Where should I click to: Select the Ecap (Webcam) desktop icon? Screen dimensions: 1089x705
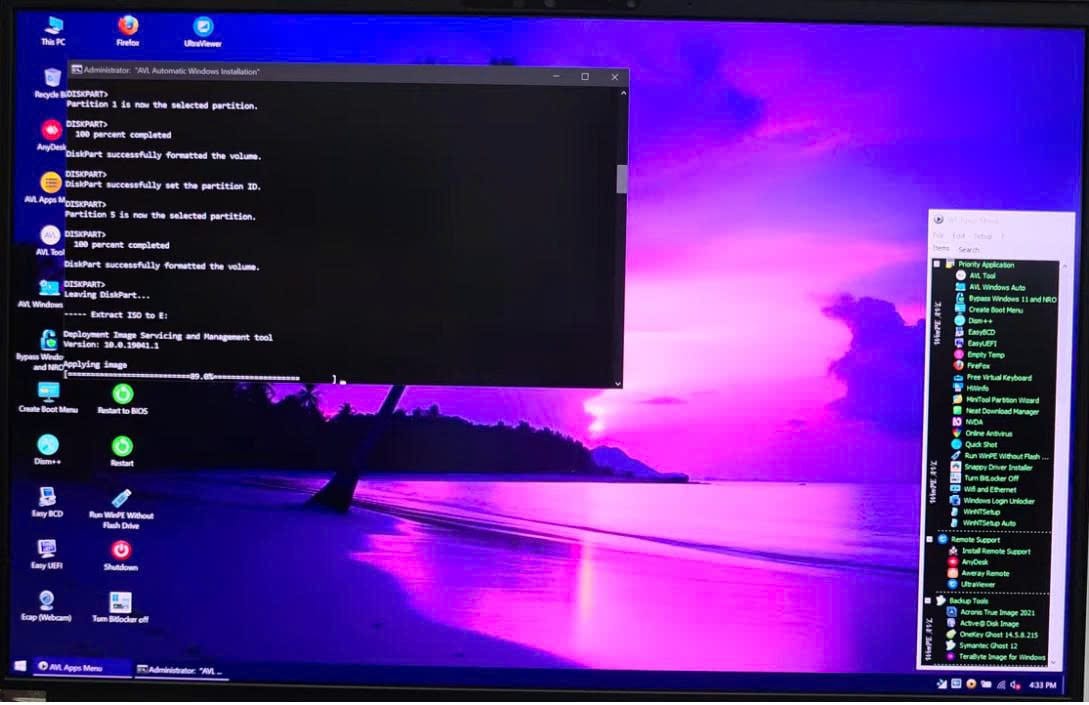click(47, 606)
